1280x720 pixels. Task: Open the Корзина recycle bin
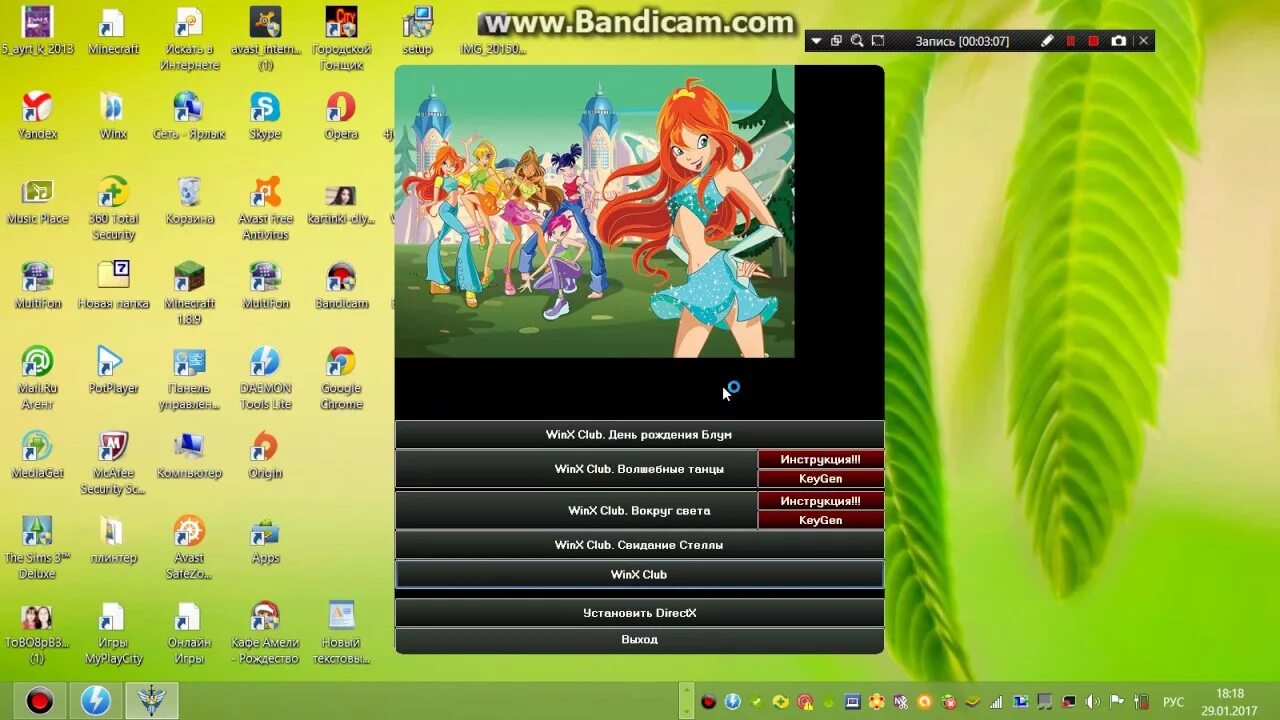pyautogui.click(x=189, y=200)
